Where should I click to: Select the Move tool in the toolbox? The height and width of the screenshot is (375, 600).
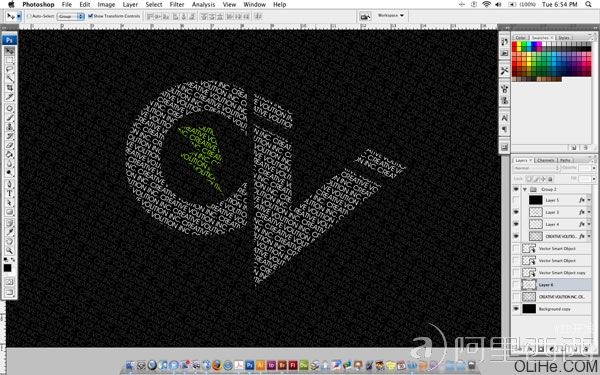point(10,51)
